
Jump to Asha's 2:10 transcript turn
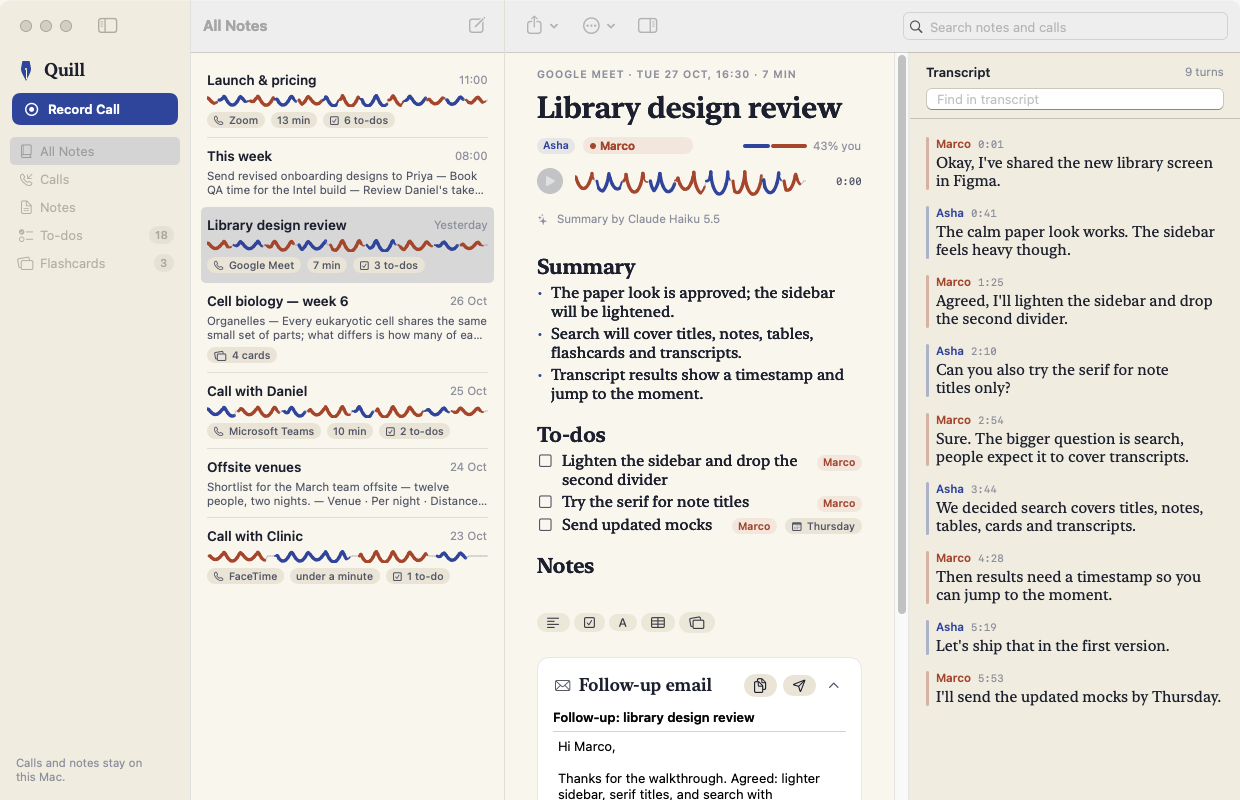click(1075, 370)
